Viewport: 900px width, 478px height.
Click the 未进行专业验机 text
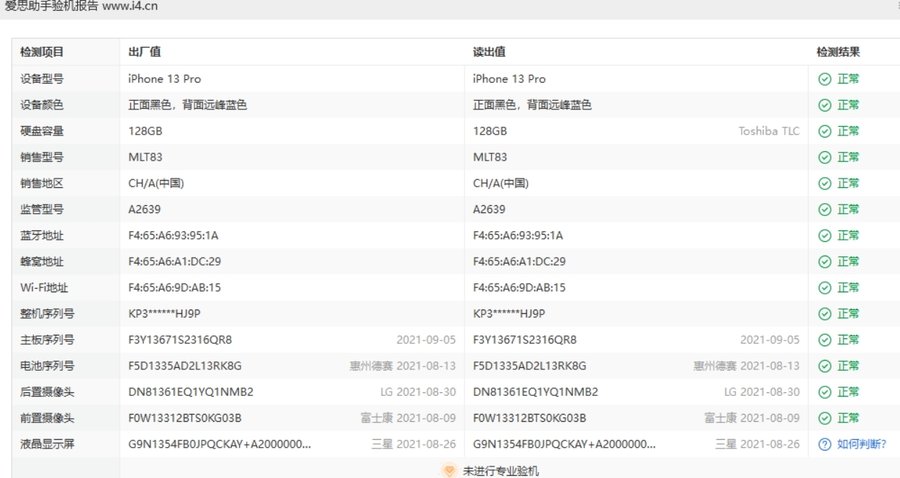(501, 471)
